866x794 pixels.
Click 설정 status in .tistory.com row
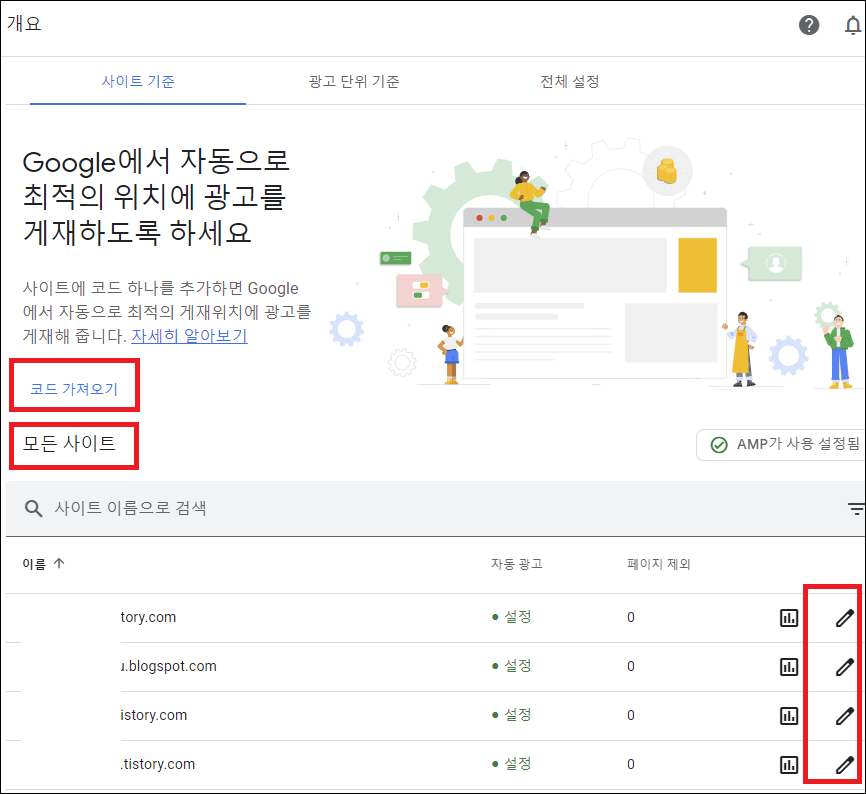coord(512,764)
